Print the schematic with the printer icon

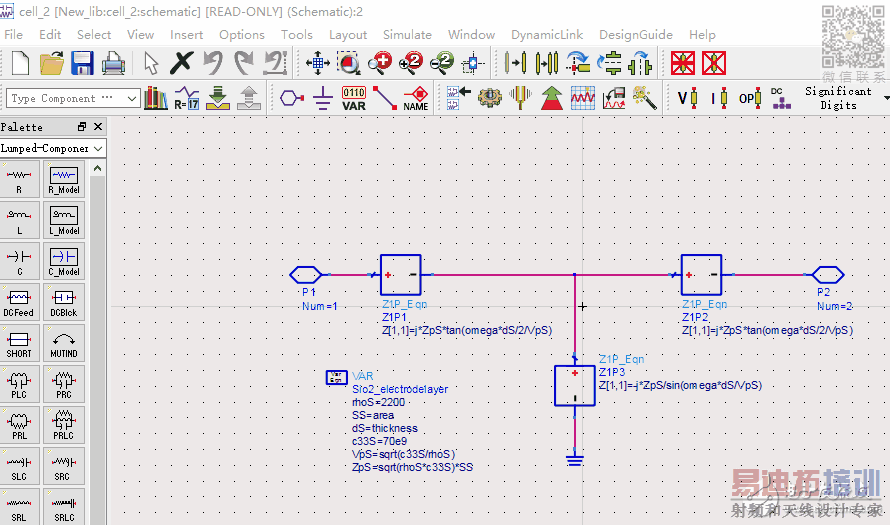[114, 63]
